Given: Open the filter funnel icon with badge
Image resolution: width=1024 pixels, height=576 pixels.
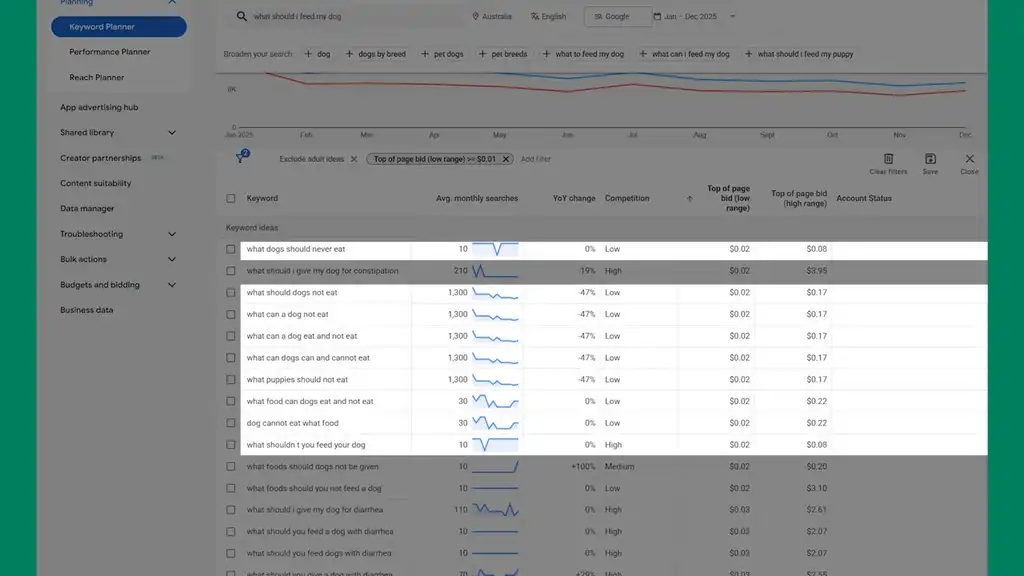Looking at the screenshot, I should [238, 159].
